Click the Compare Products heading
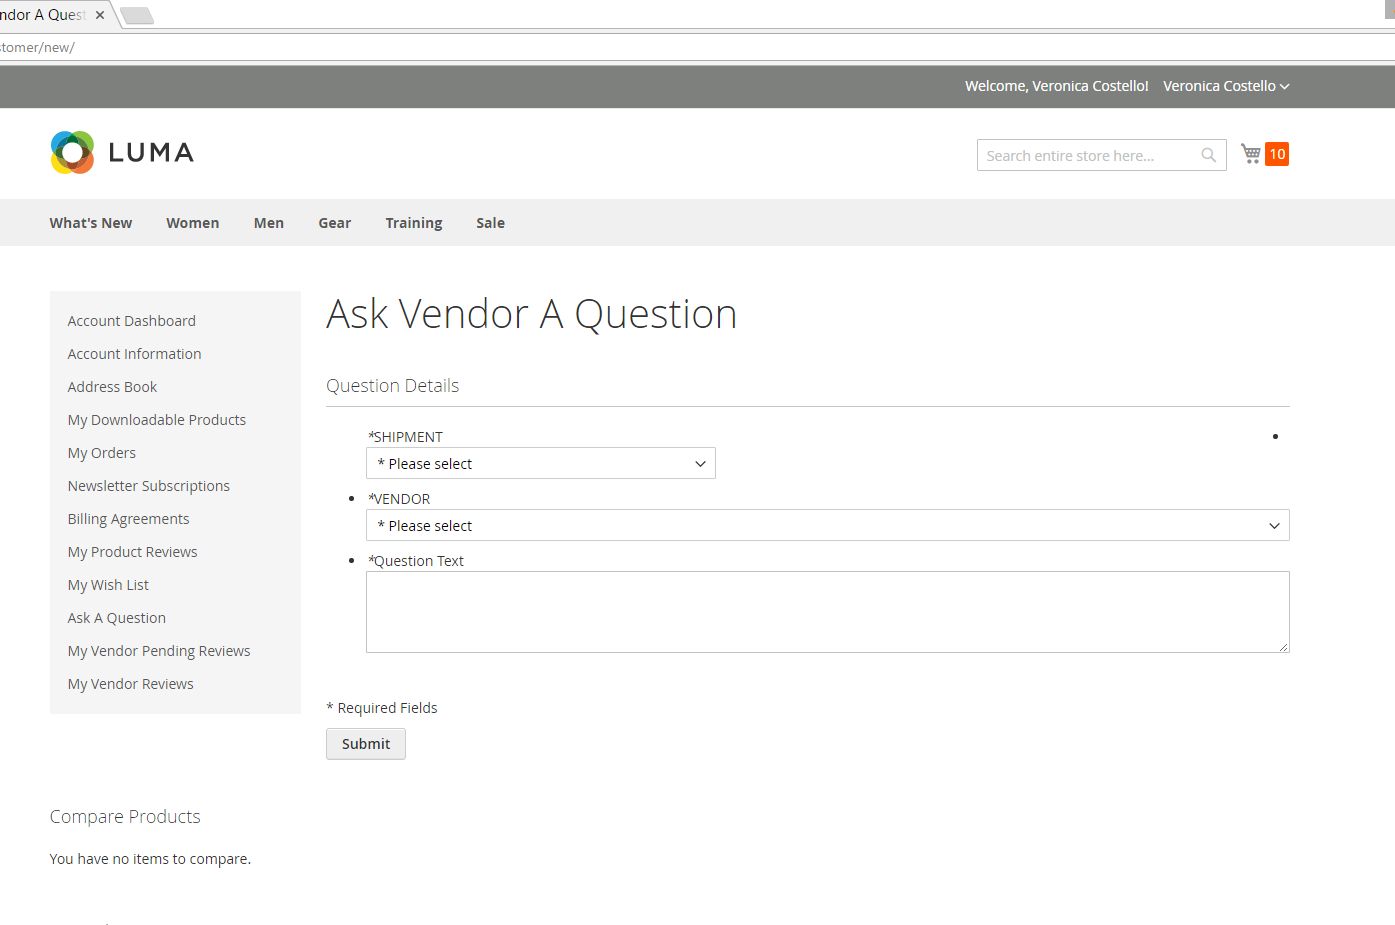The height and width of the screenshot is (925, 1395). (125, 817)
